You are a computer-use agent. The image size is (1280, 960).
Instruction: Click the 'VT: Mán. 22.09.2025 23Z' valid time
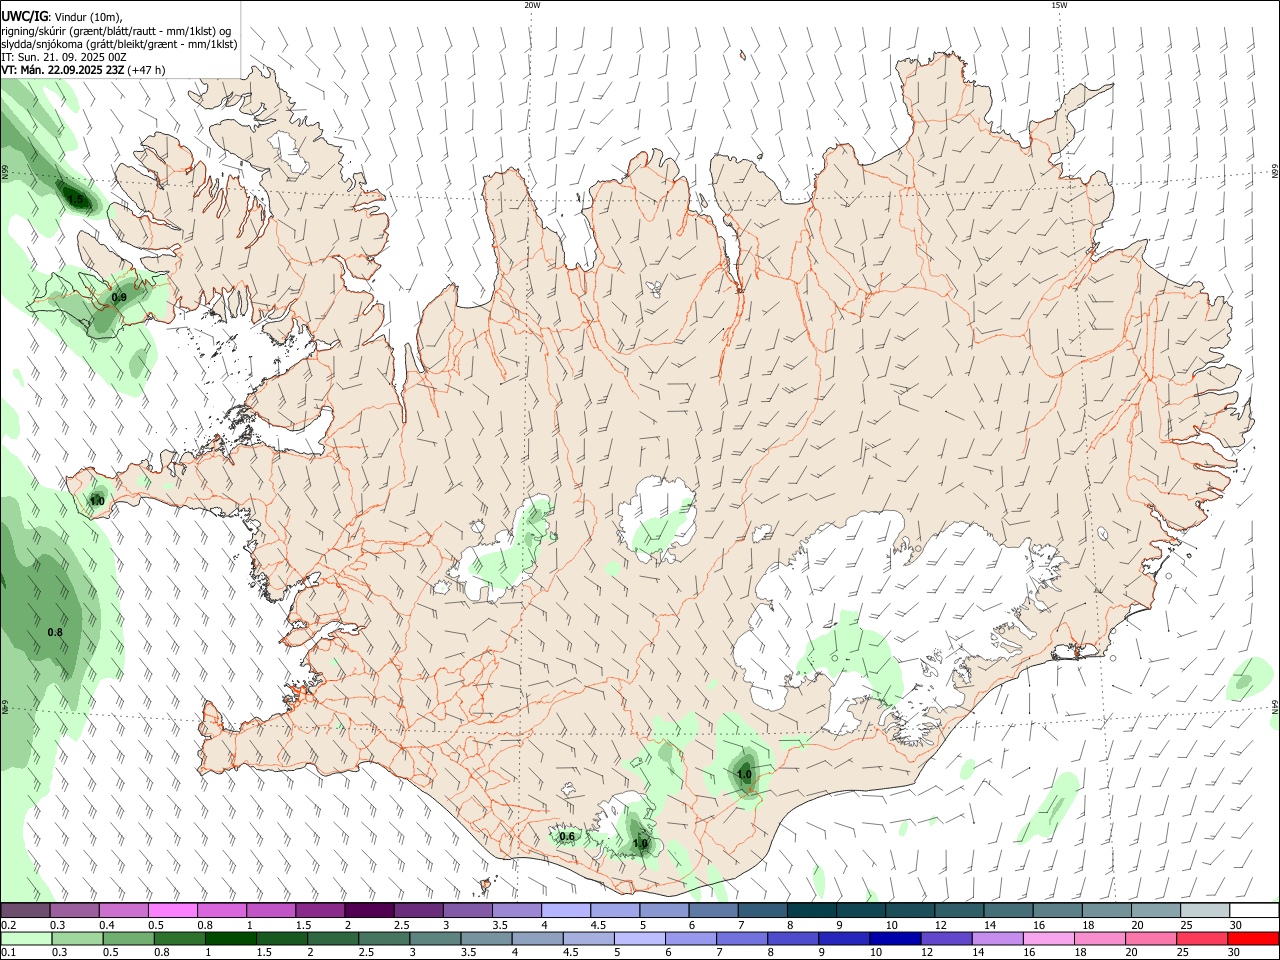[63, 70]
